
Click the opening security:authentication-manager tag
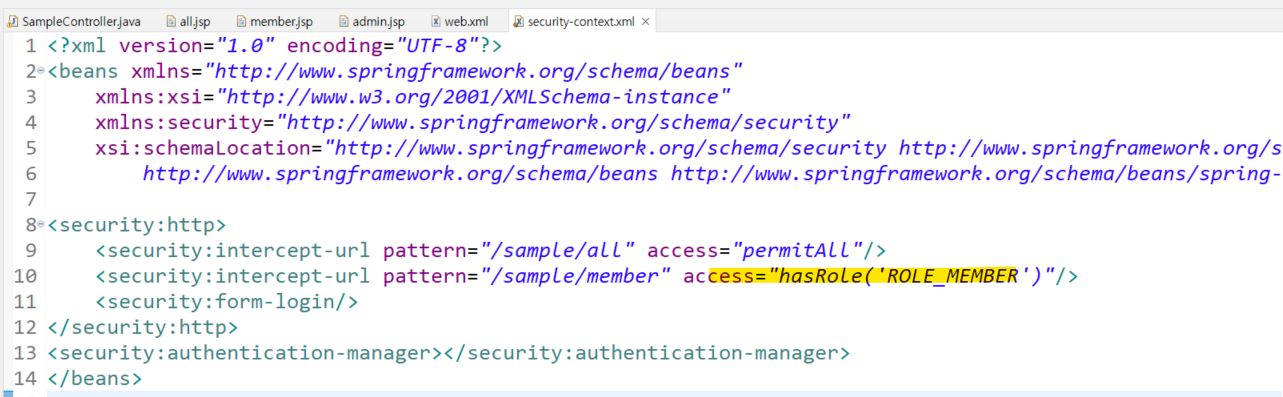tap(245, 352)
